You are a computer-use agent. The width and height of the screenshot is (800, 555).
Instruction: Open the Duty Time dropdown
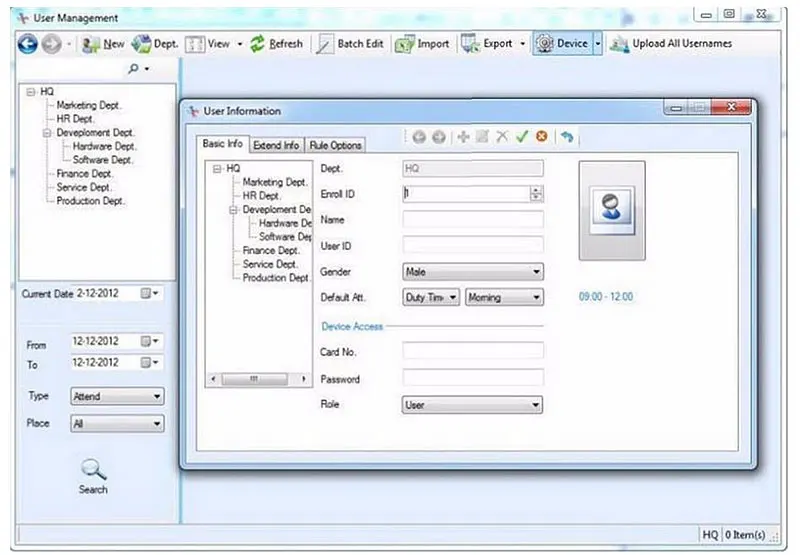(x=431, y=297)
